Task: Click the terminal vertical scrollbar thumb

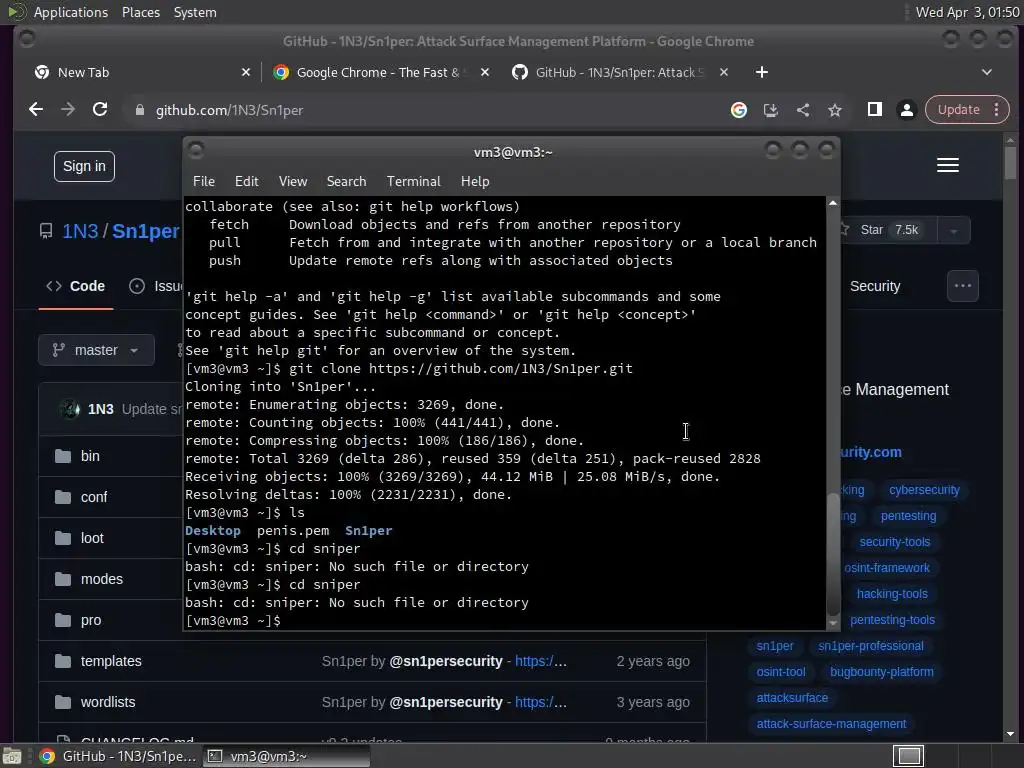Action: click(833, 554)
